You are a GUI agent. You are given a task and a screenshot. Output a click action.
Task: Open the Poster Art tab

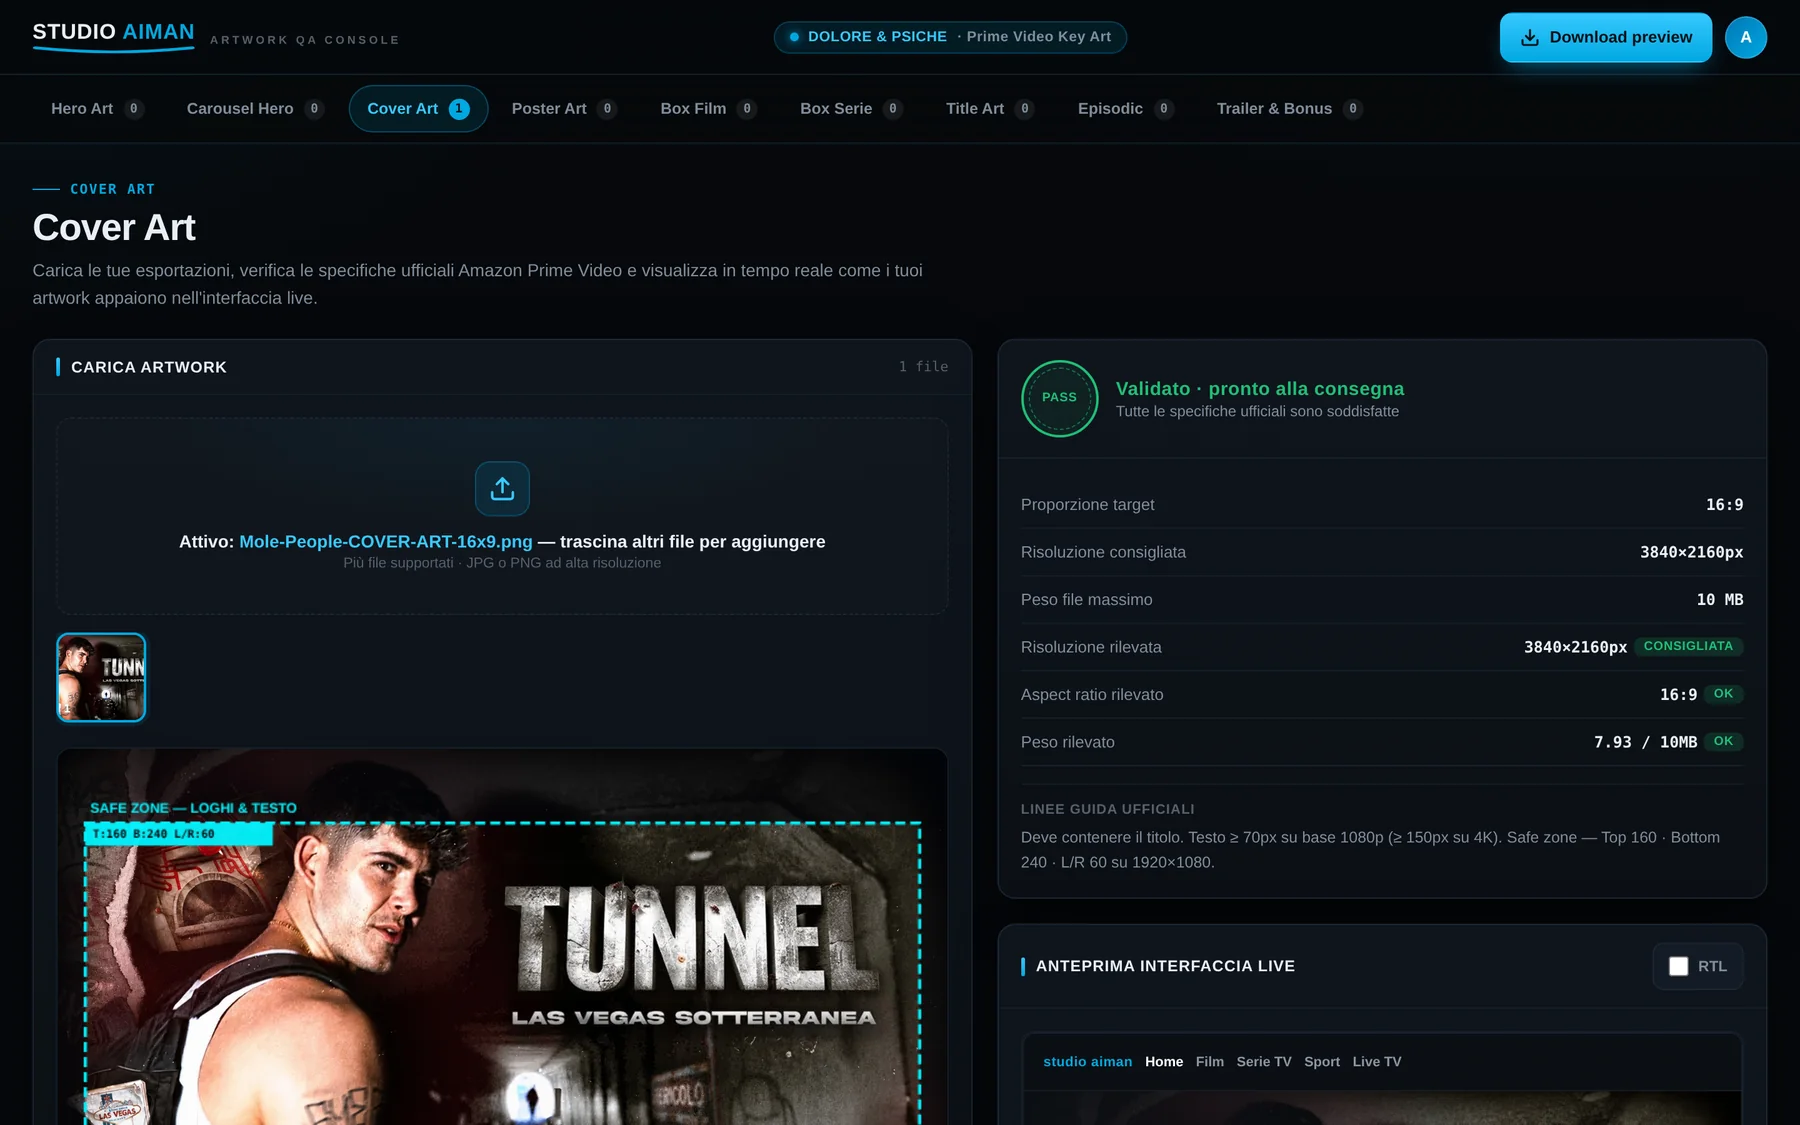pos(563,109)
